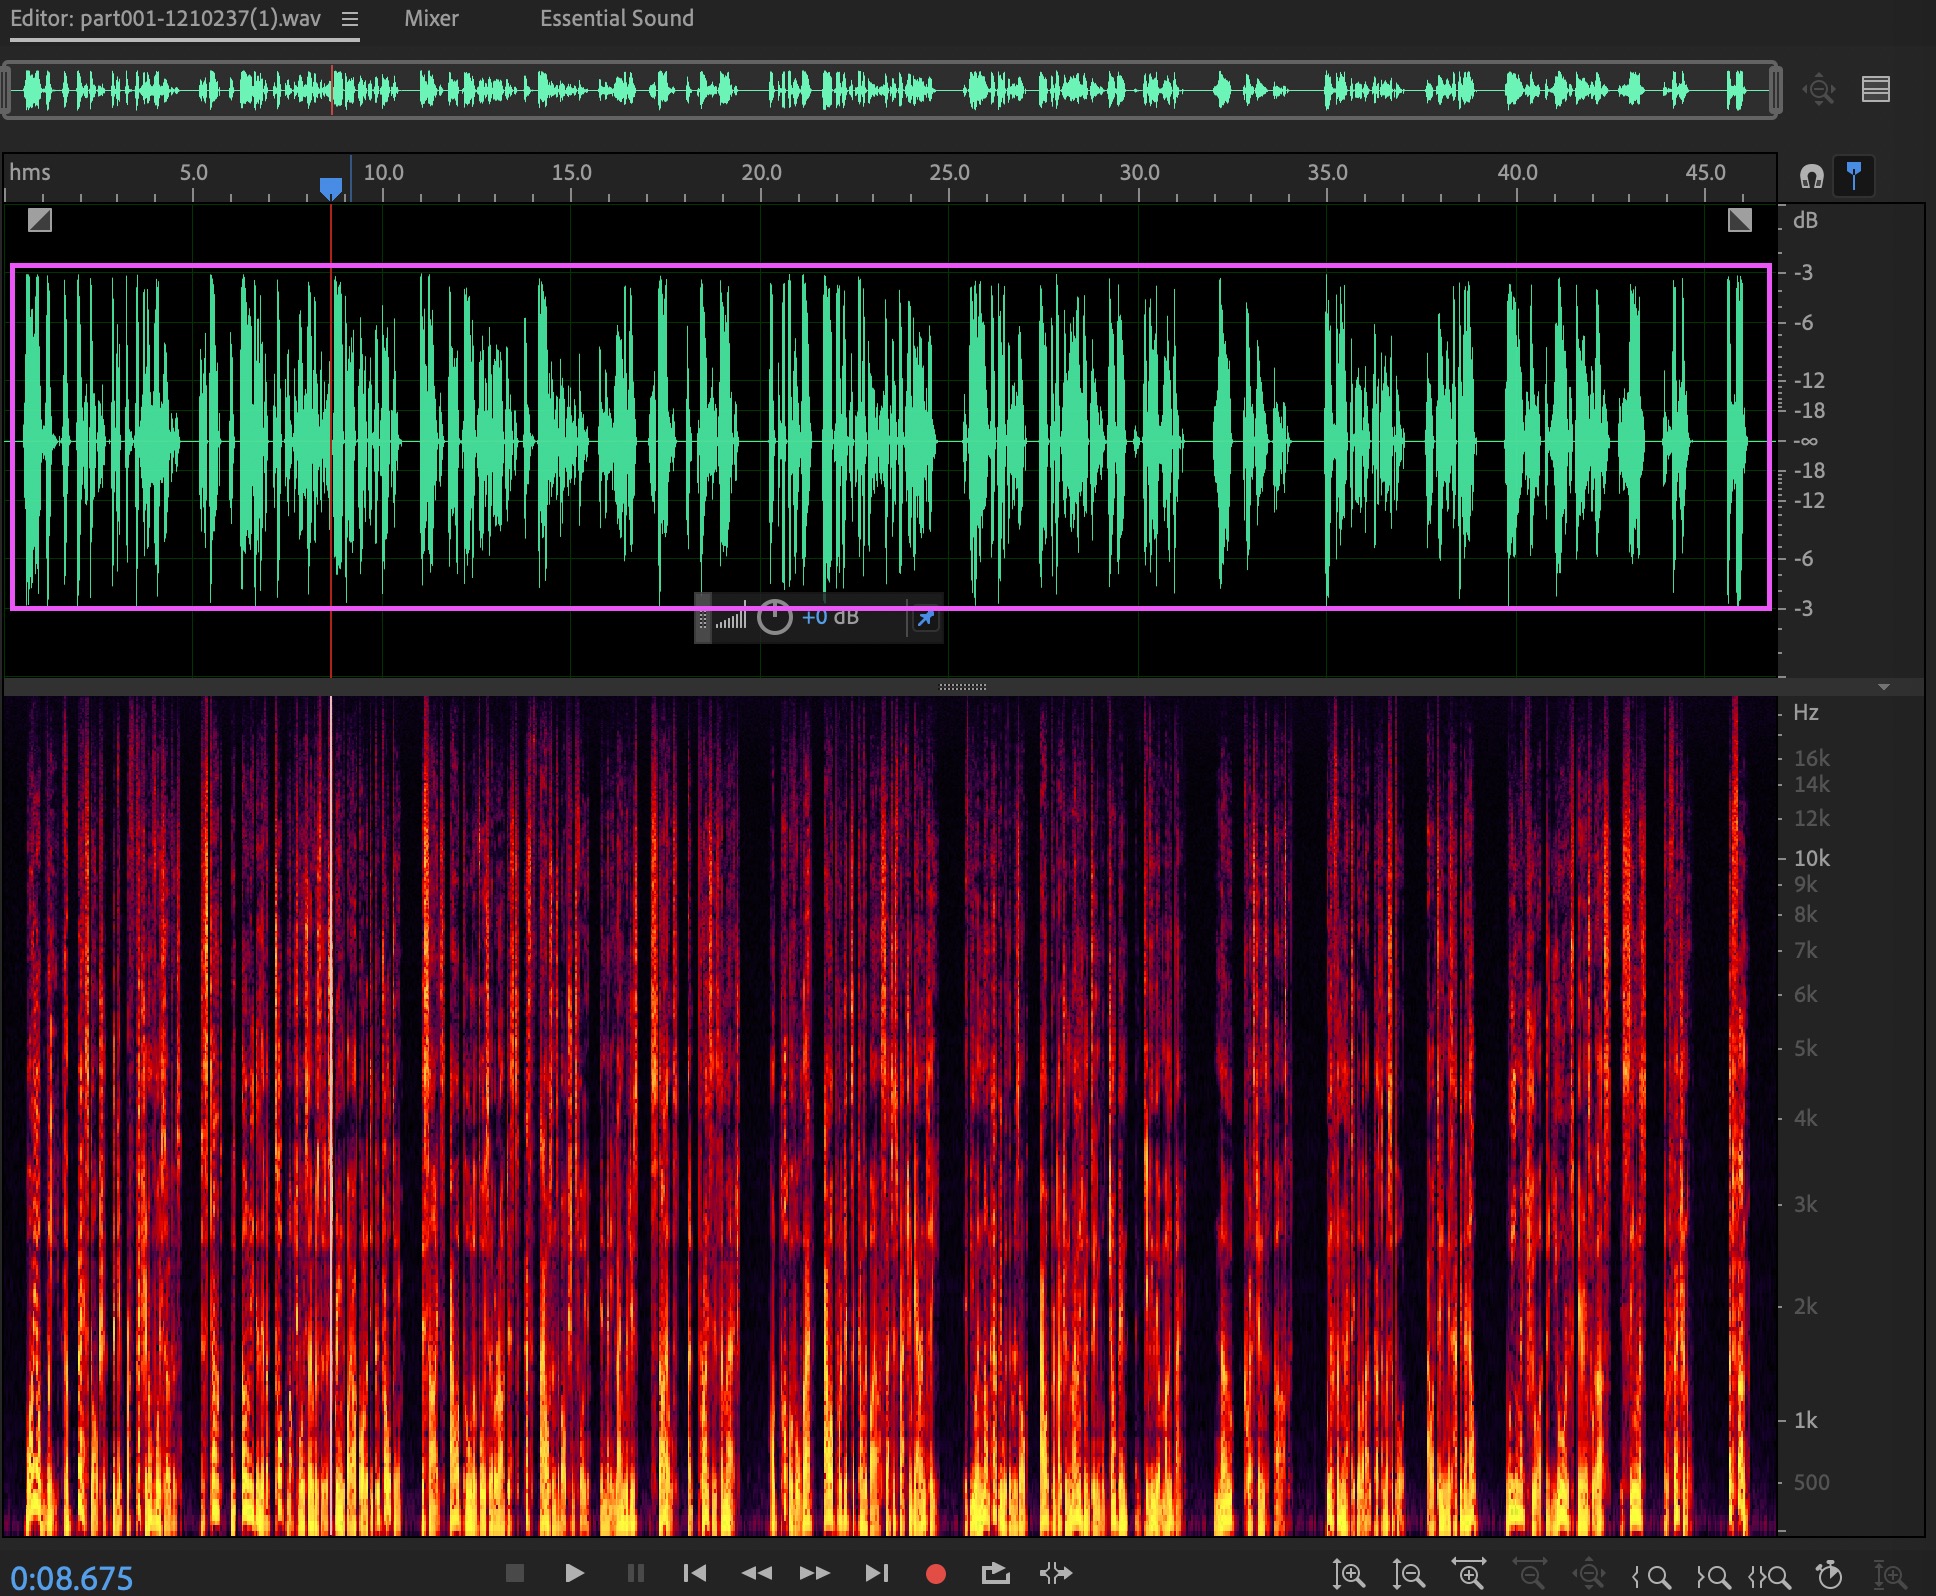Screen dimensions: 1936x1596
Task: Toggle snapping magnet icon
Action: [1811, 176]
